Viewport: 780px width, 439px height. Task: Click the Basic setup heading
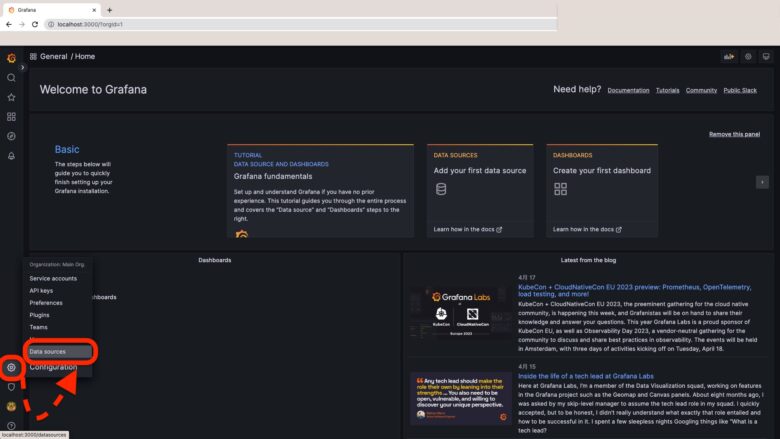click(67, 149)
